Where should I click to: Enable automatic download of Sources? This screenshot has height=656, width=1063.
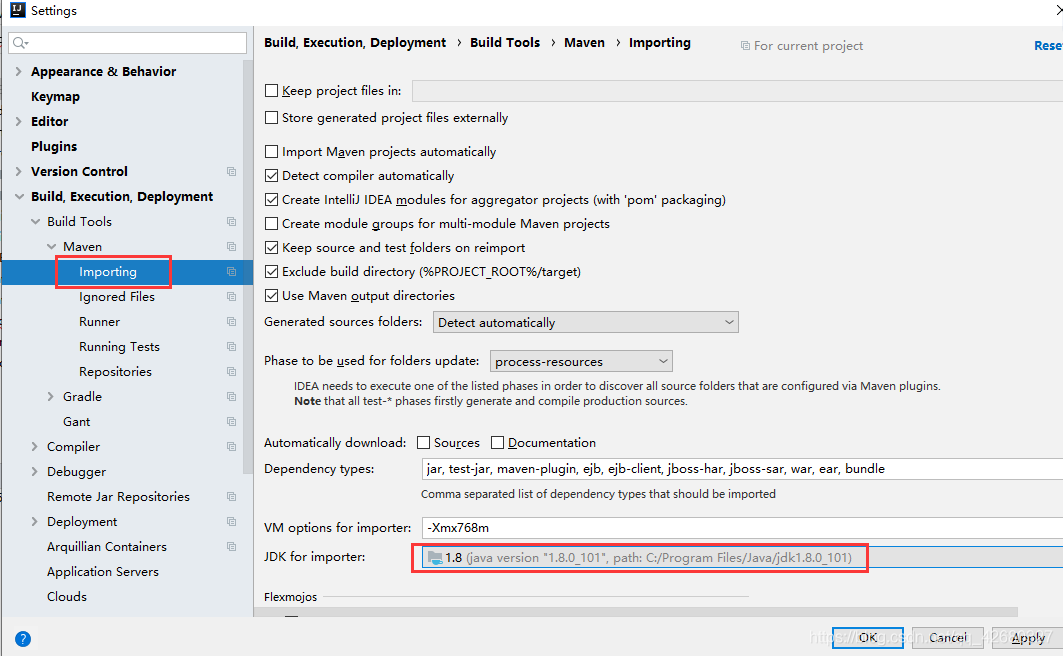[x=423, y=443]
